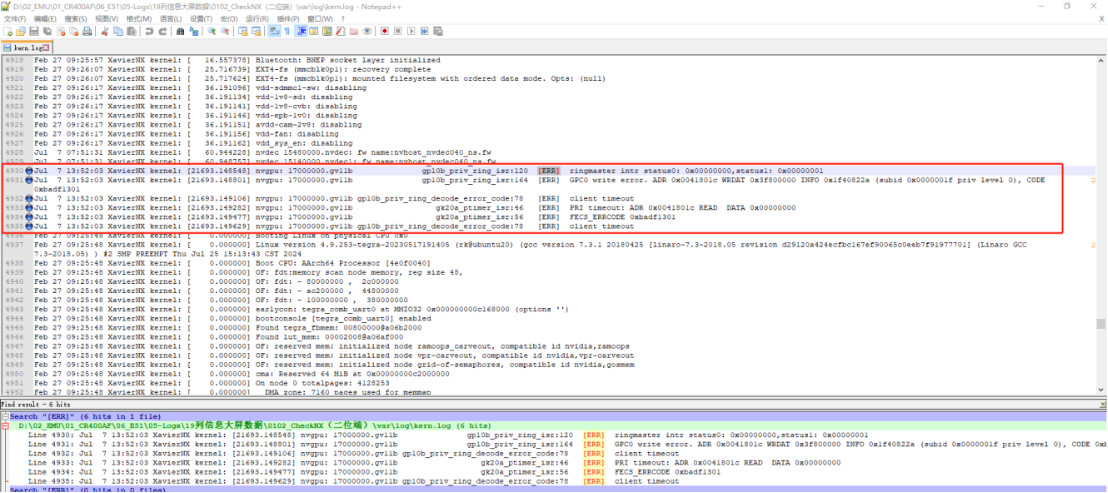Click the Copy toolbar icon
Screen dimensions: 1108x493
[118, 31]
